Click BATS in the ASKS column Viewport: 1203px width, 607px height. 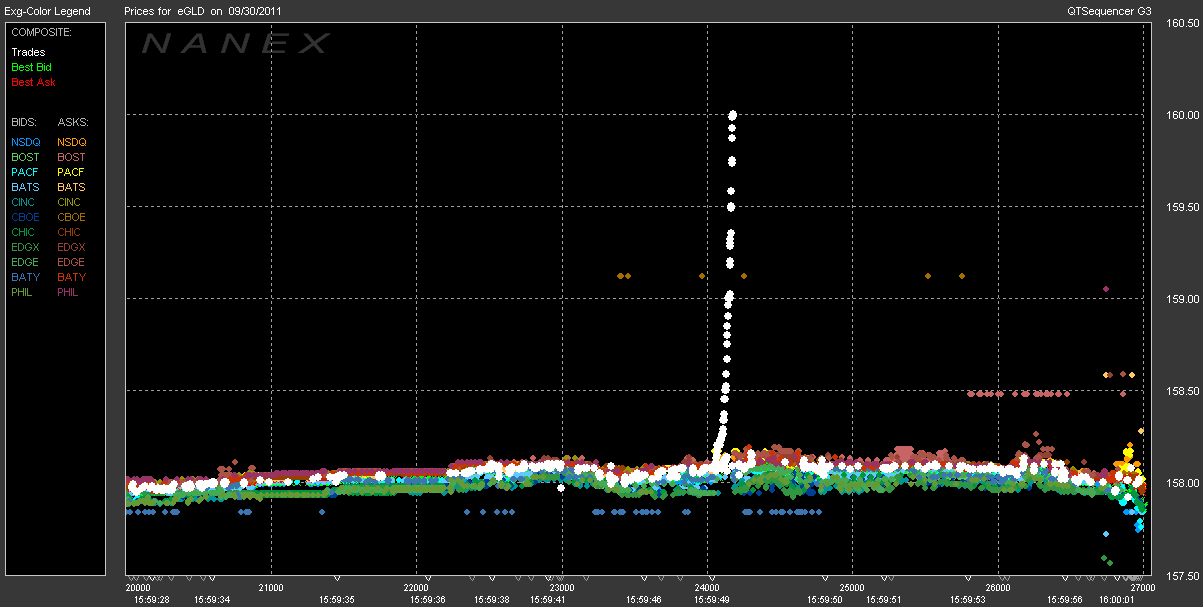click(x=72, y=187)
